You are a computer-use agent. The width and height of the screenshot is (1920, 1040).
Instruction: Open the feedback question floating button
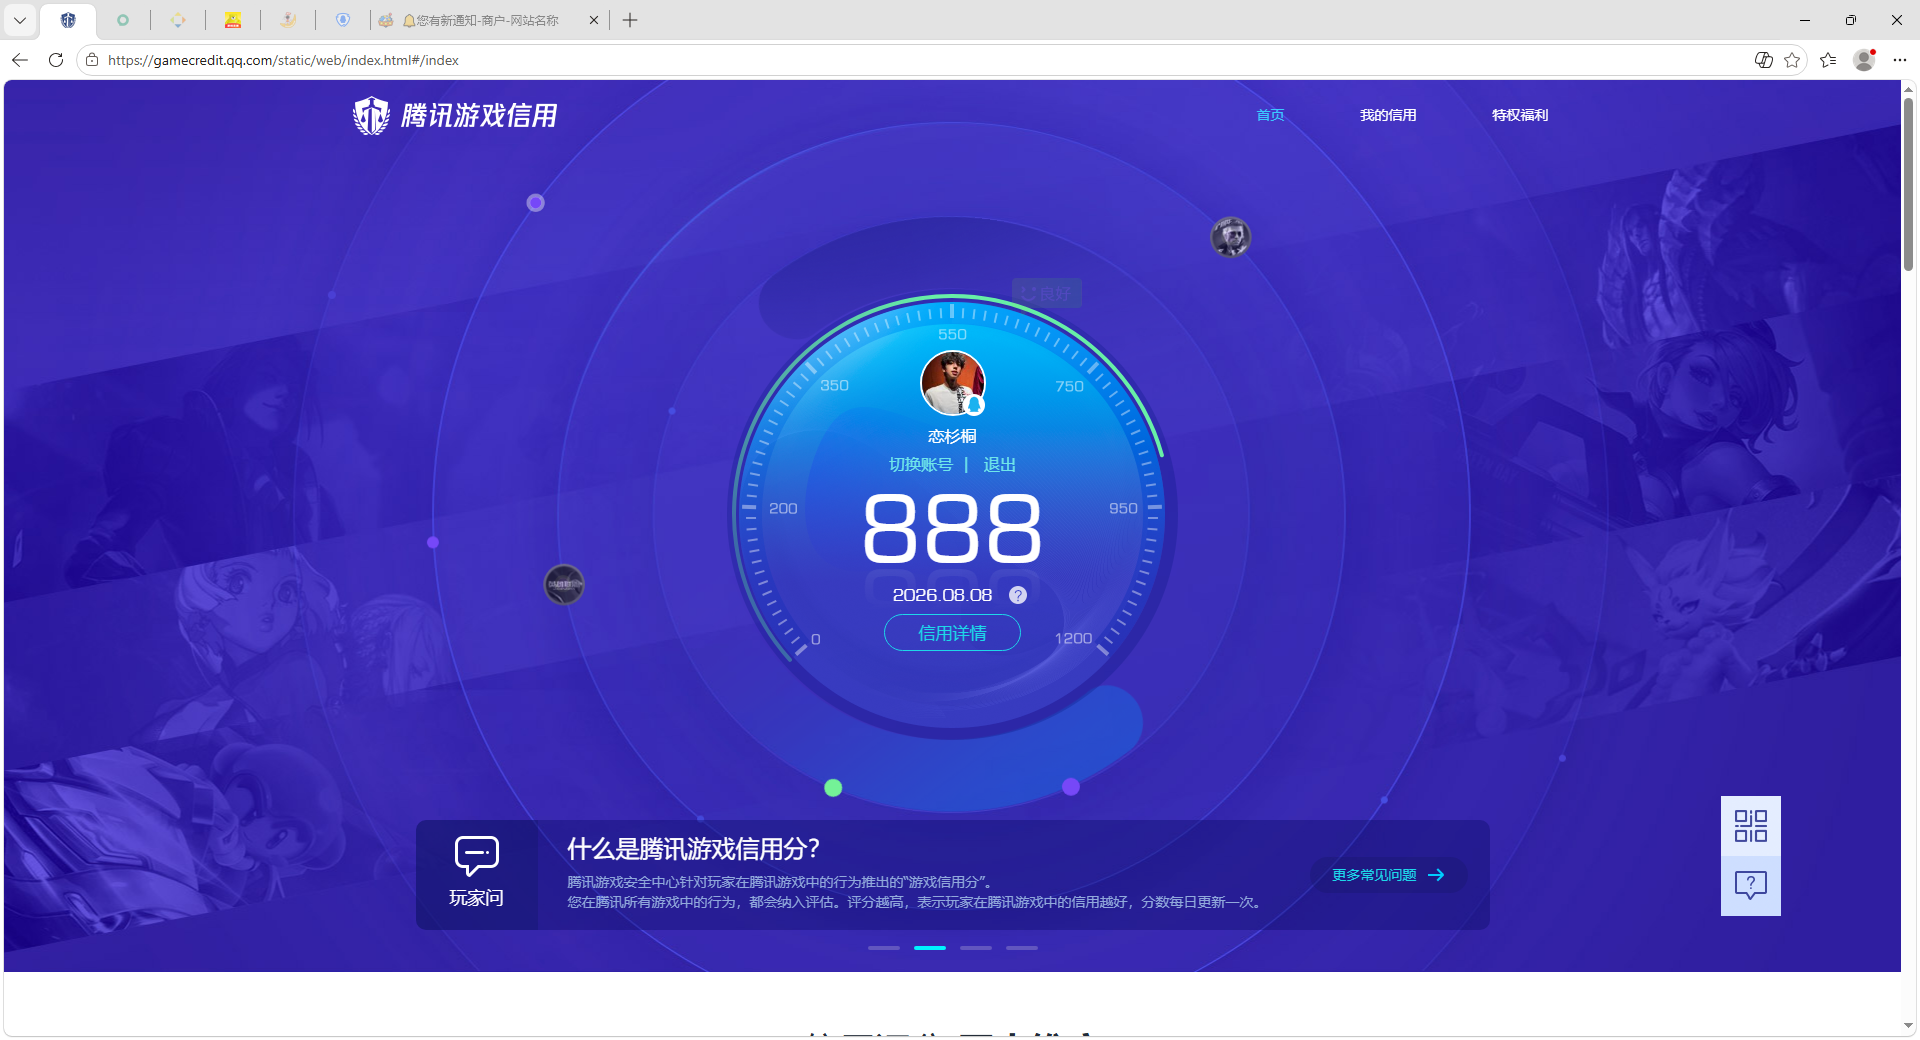coord(1751,886)
